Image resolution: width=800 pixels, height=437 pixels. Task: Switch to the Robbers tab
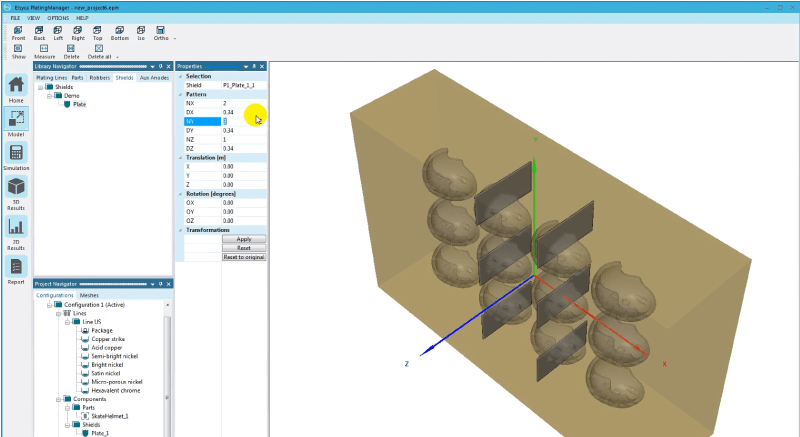tap(100, 77)
